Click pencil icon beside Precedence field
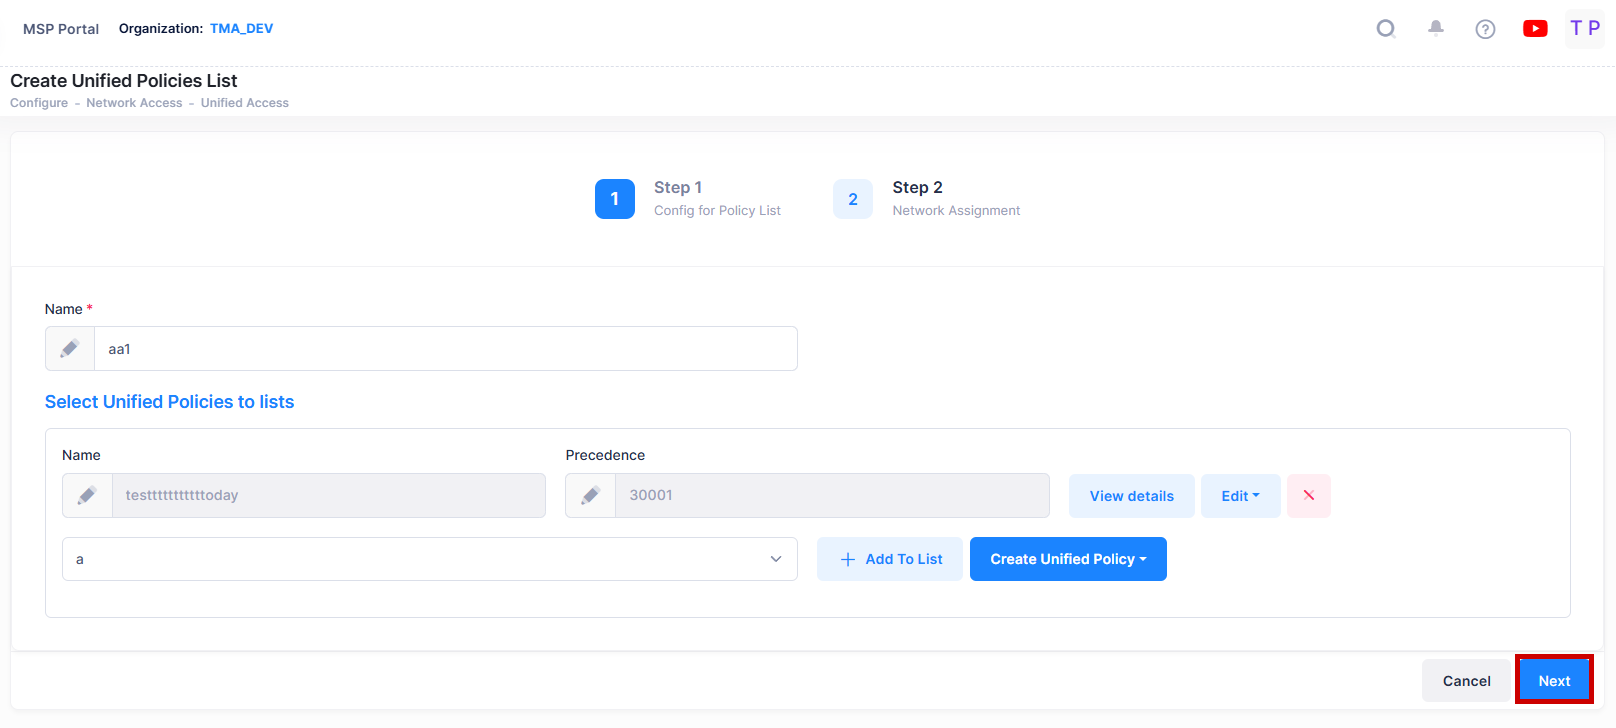This screenshot has height=728, width=1616. pos(591,496)
